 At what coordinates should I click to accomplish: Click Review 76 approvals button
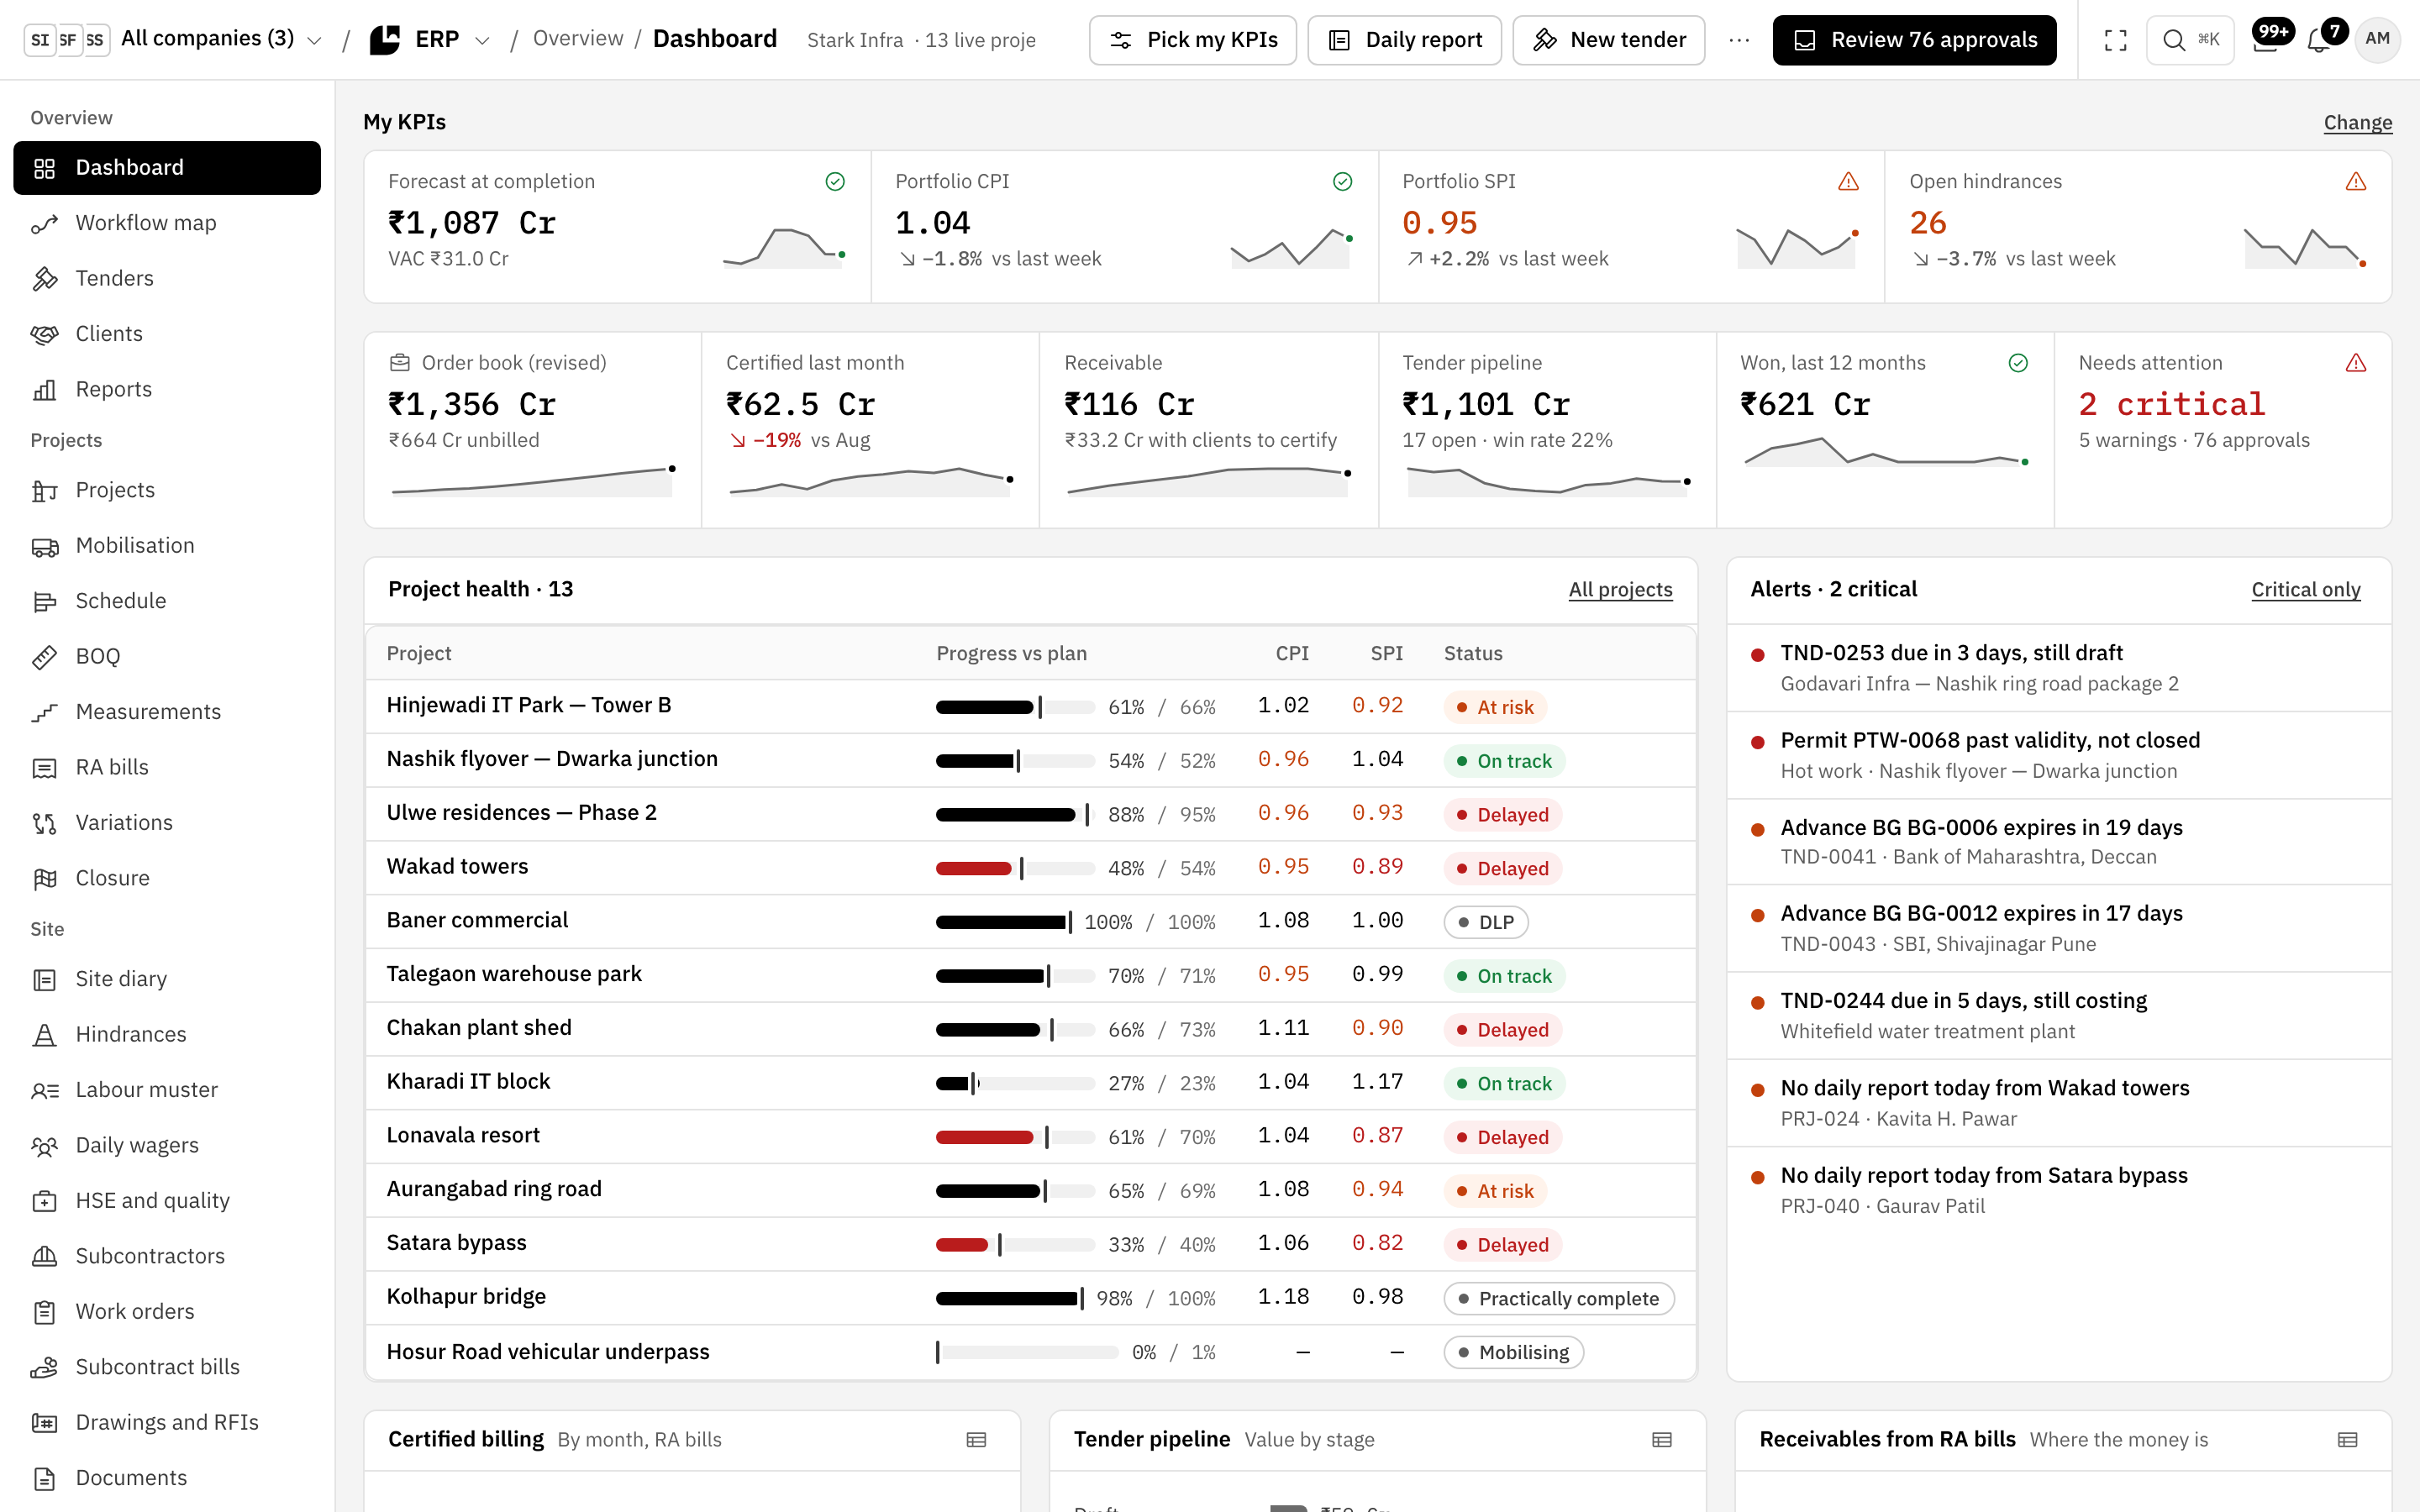[x=1914, y=40]
